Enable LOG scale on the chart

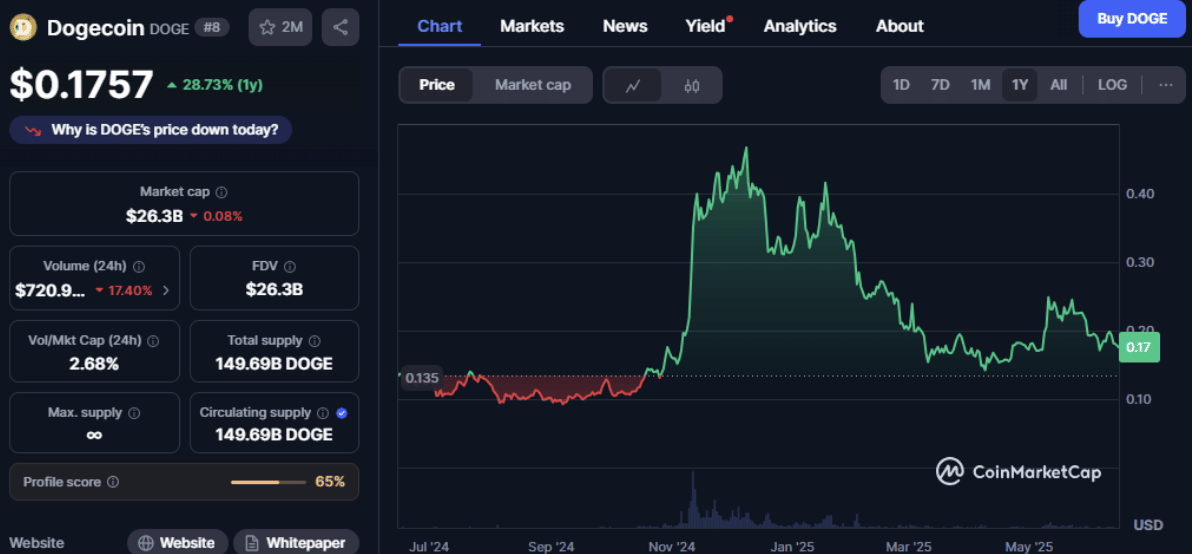pos(1112,85)
